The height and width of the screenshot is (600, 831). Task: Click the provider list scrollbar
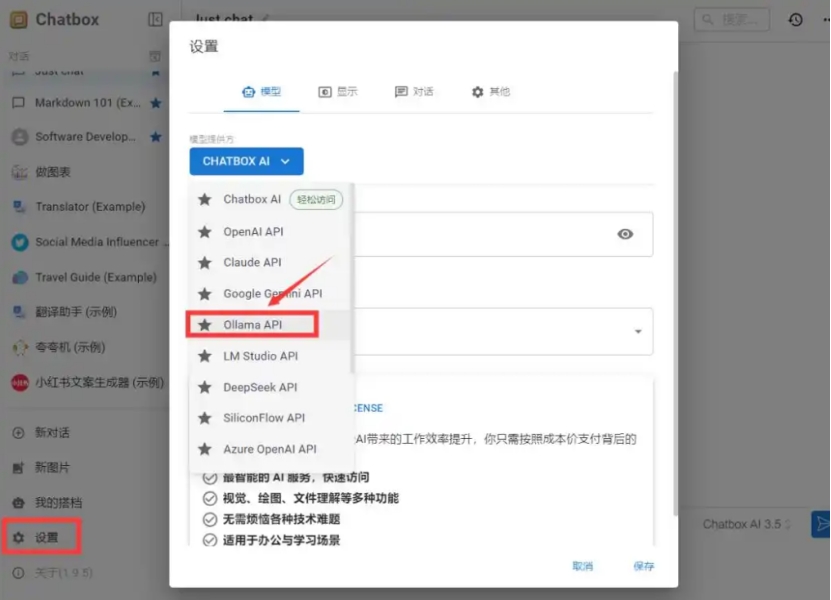point(351,278)
